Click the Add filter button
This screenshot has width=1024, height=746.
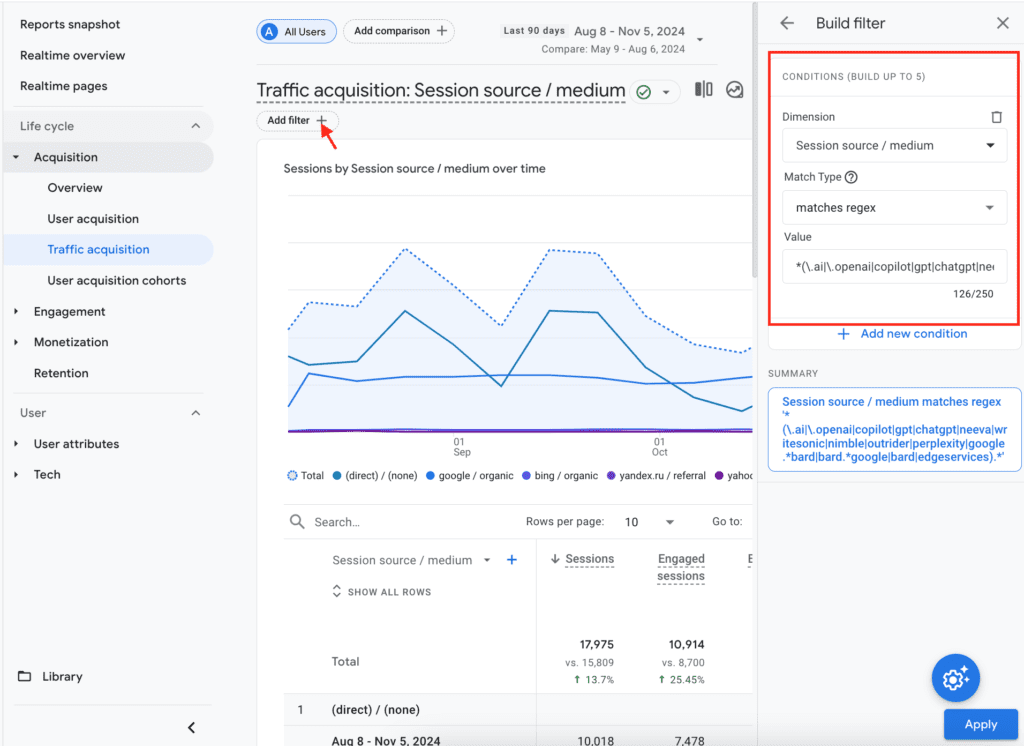[297, 120]
